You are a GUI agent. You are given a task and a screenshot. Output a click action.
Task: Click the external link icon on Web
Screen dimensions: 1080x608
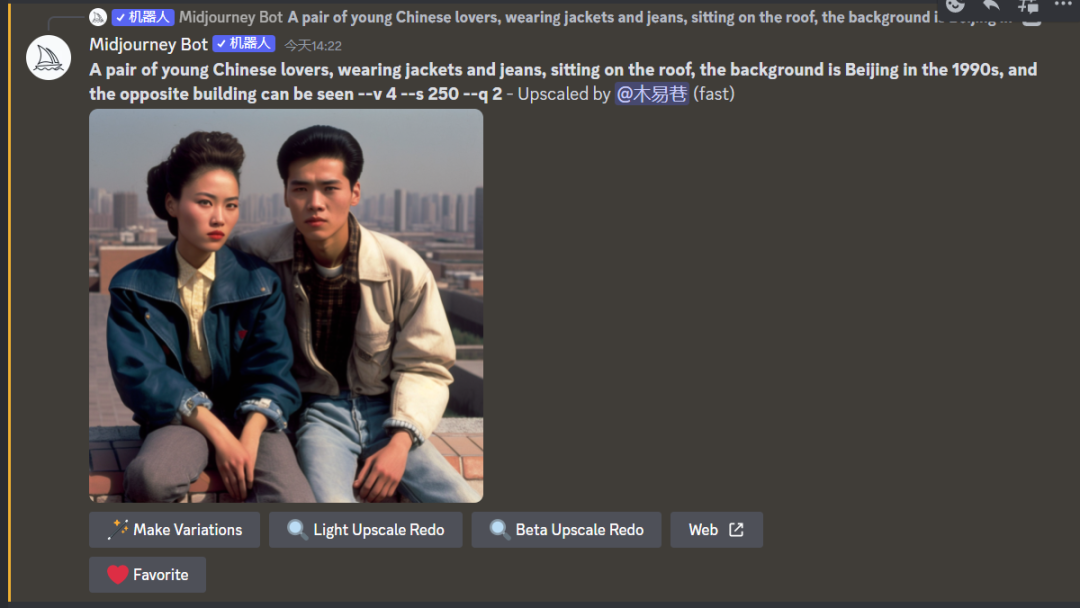pos(736,530)
